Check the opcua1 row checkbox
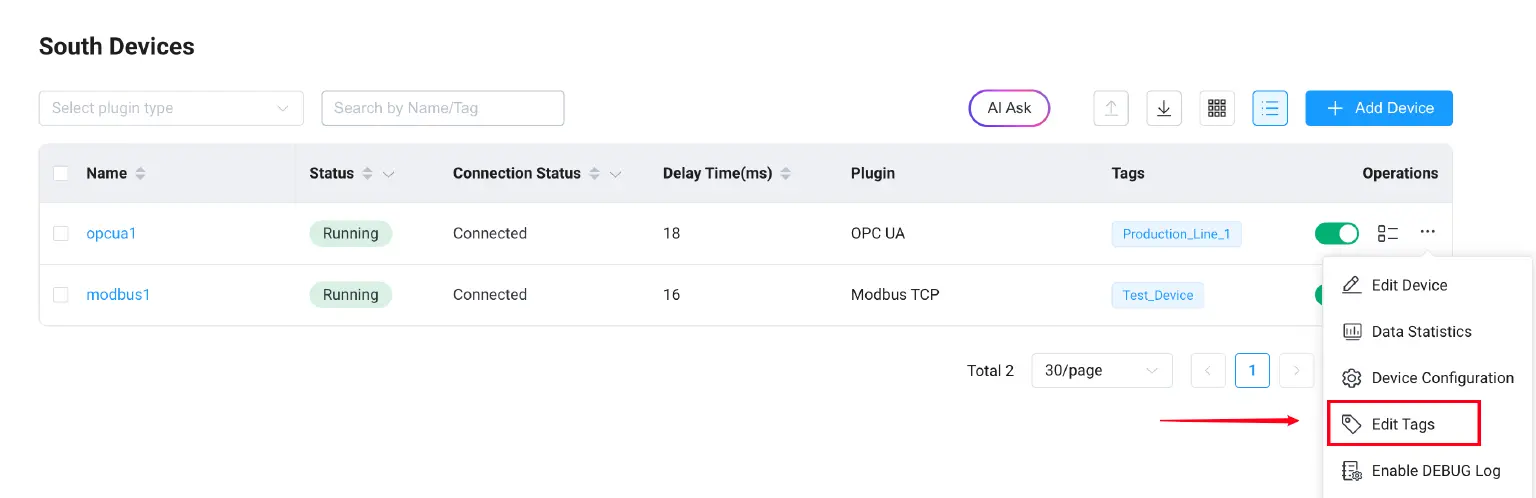The width and height of the screenshot is (1536, 498). tap(61, 233)
